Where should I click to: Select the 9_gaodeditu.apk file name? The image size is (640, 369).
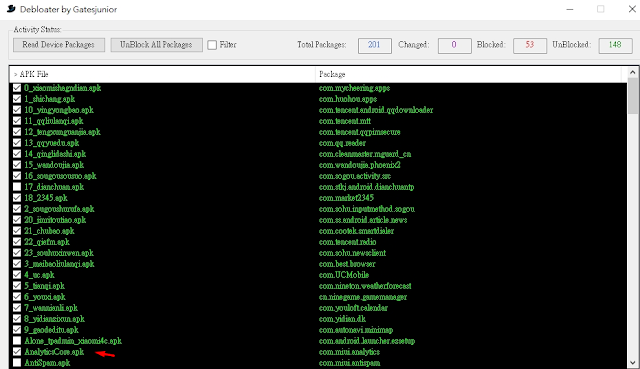[51, 330]
